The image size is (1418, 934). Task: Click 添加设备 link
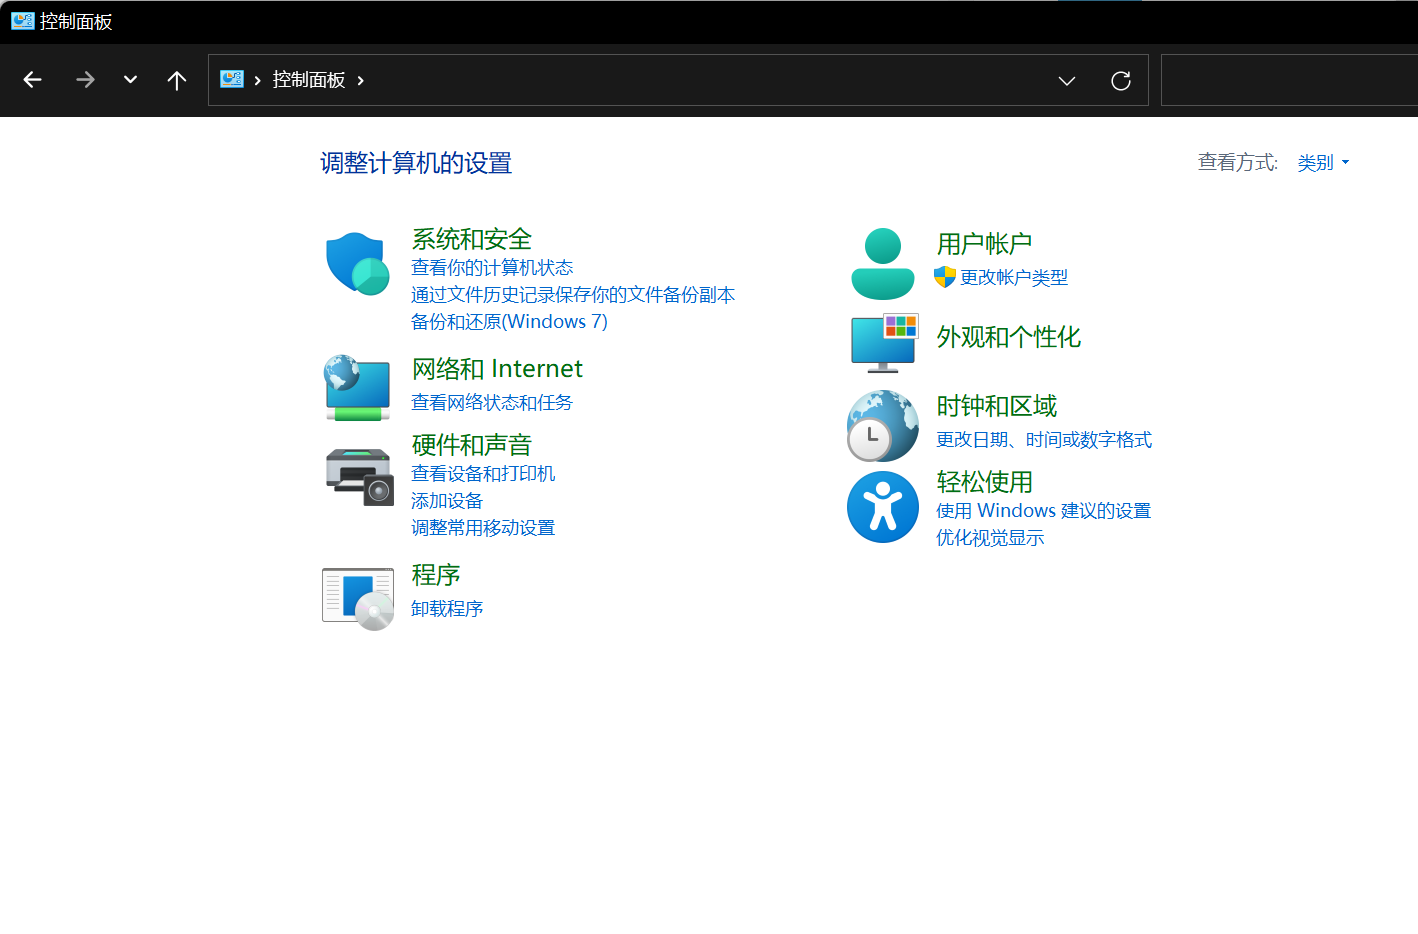click(x=447, y=500)
